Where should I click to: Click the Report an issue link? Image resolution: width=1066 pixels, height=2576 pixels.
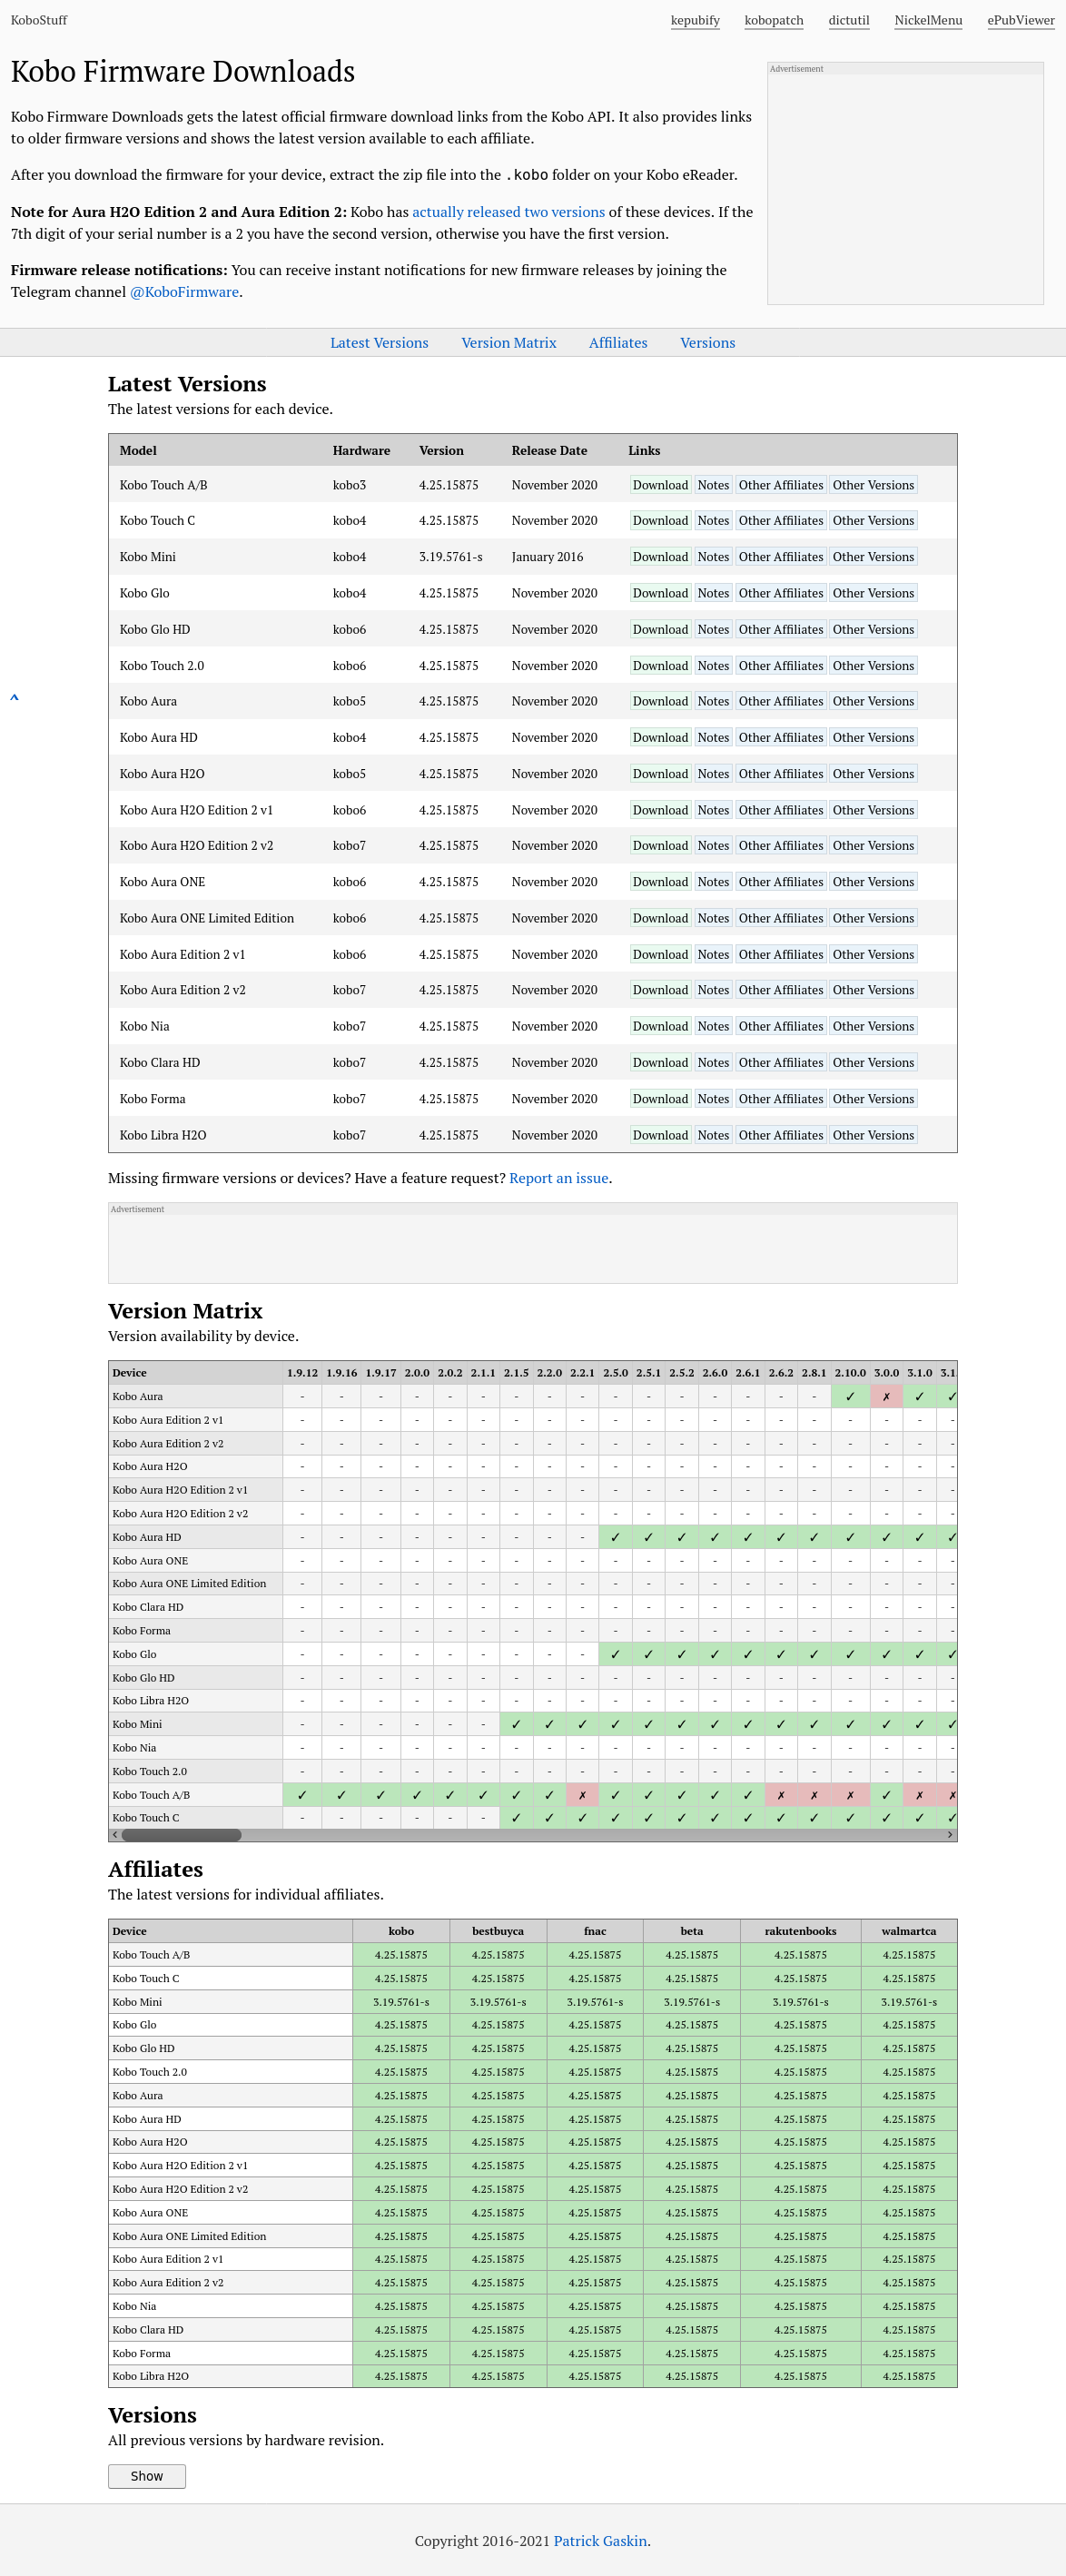pos(558,1178)
